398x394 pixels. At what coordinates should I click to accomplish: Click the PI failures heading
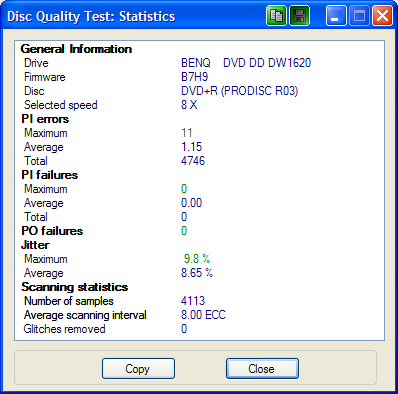50,175
